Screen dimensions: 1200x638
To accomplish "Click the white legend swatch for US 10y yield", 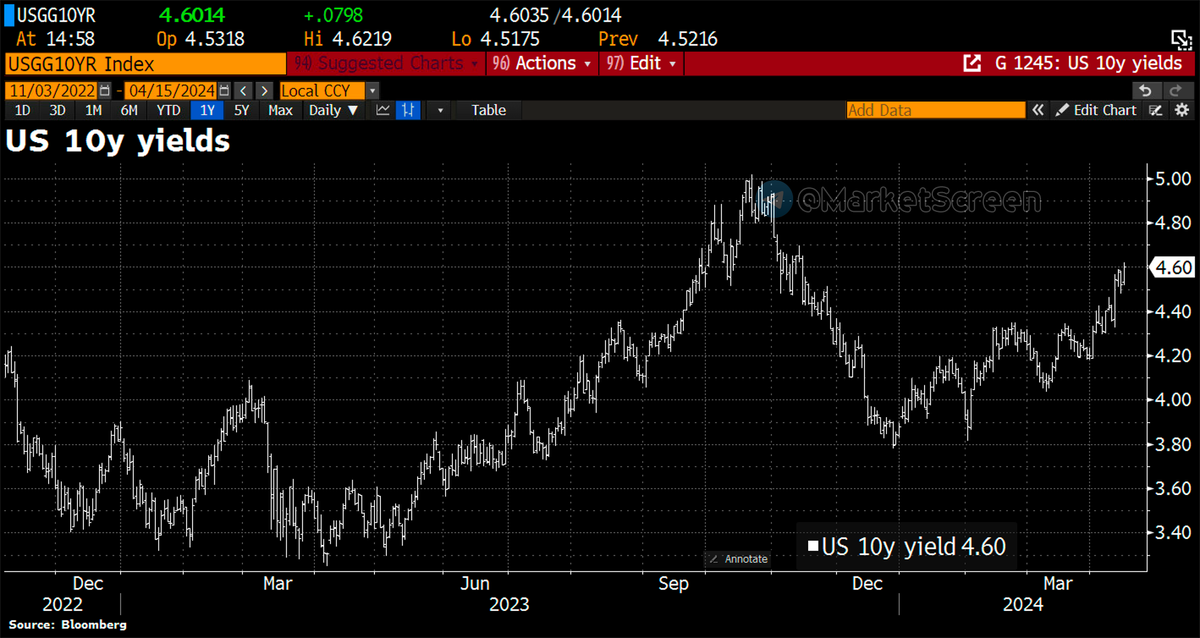I will point(813,546).
